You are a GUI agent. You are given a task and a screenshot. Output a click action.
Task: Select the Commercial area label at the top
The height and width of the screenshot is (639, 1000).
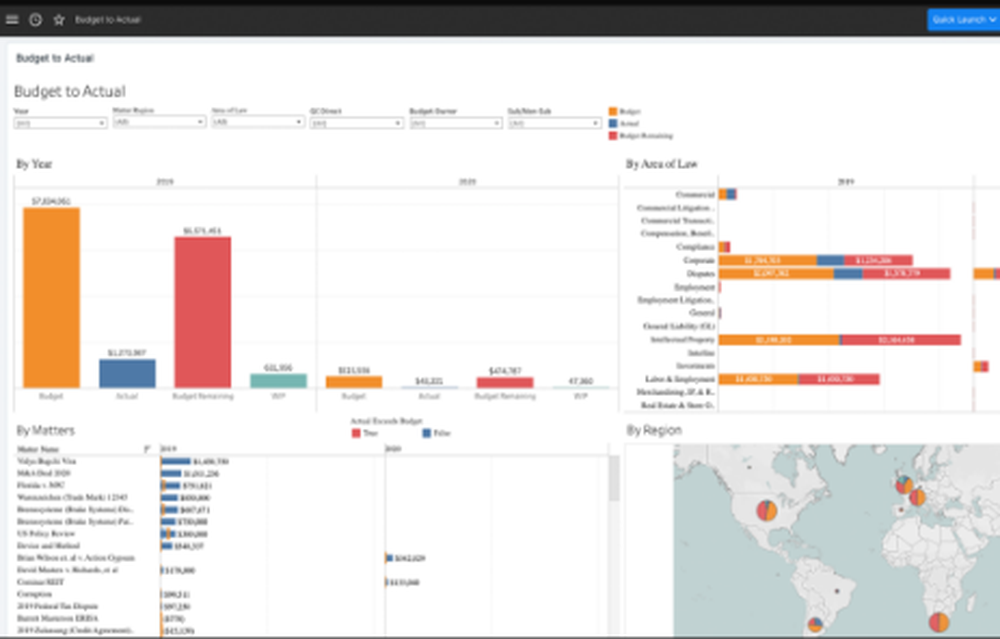pos(695,194)
